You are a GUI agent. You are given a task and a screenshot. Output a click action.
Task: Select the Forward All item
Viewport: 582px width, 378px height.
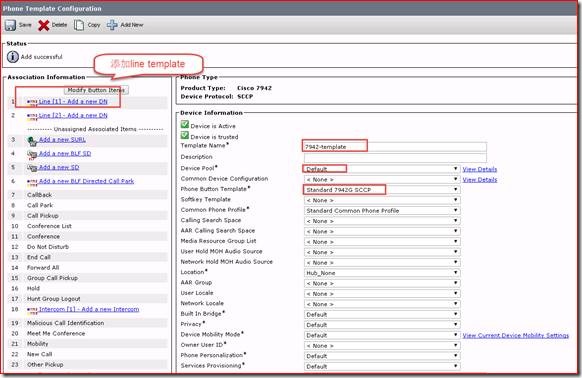point(43,268)
